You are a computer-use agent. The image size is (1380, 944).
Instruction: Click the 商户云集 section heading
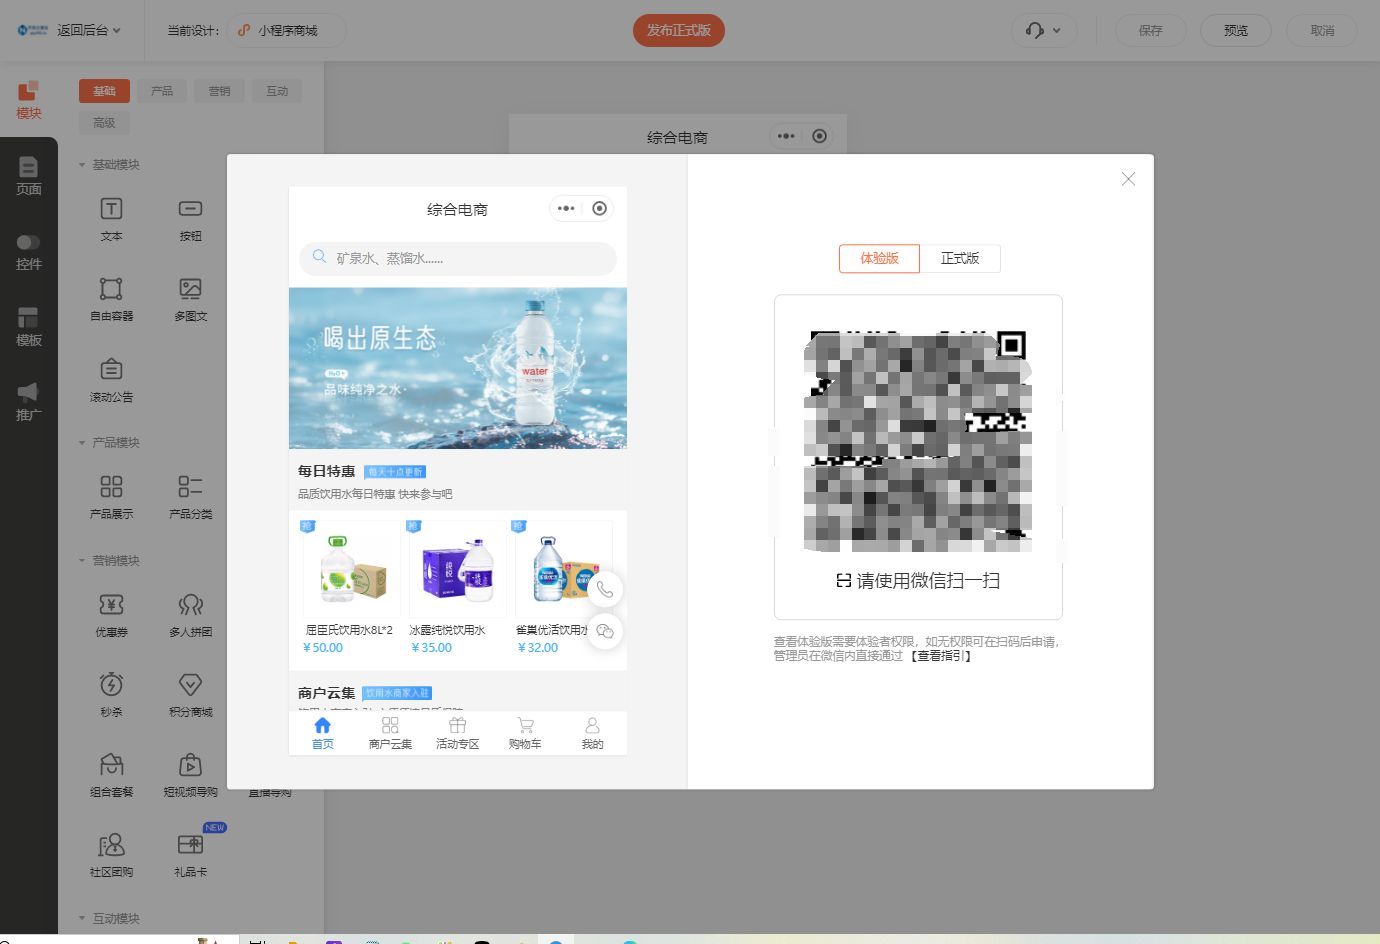point(326,693)
